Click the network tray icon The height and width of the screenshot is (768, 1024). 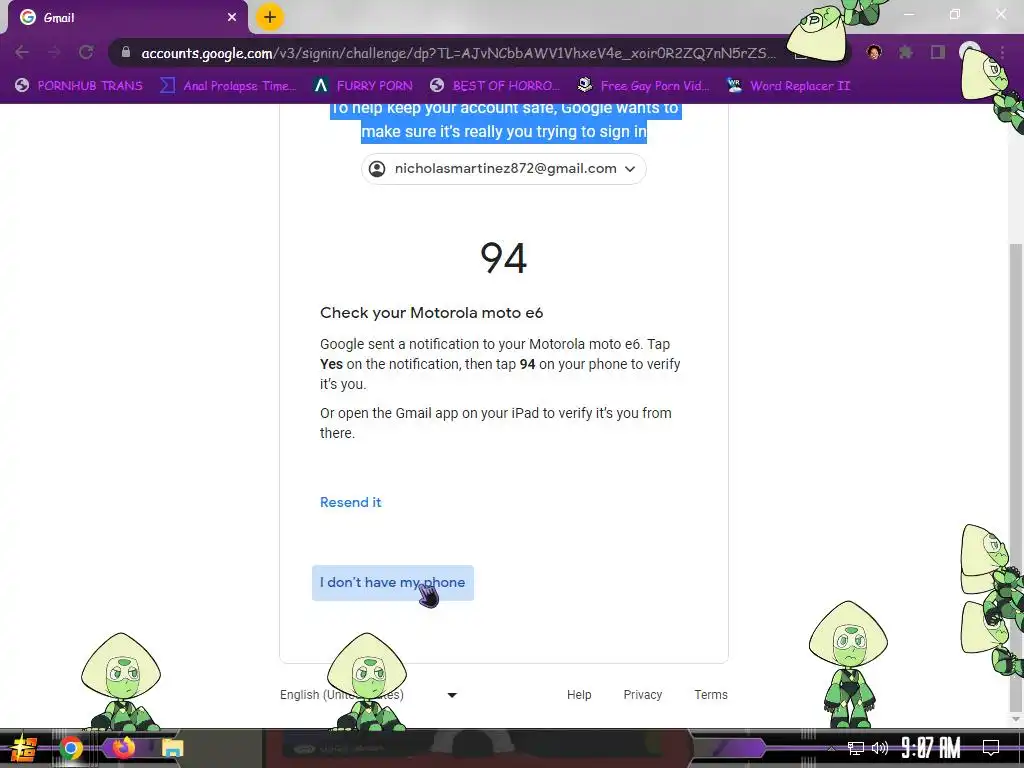point(856,748)
